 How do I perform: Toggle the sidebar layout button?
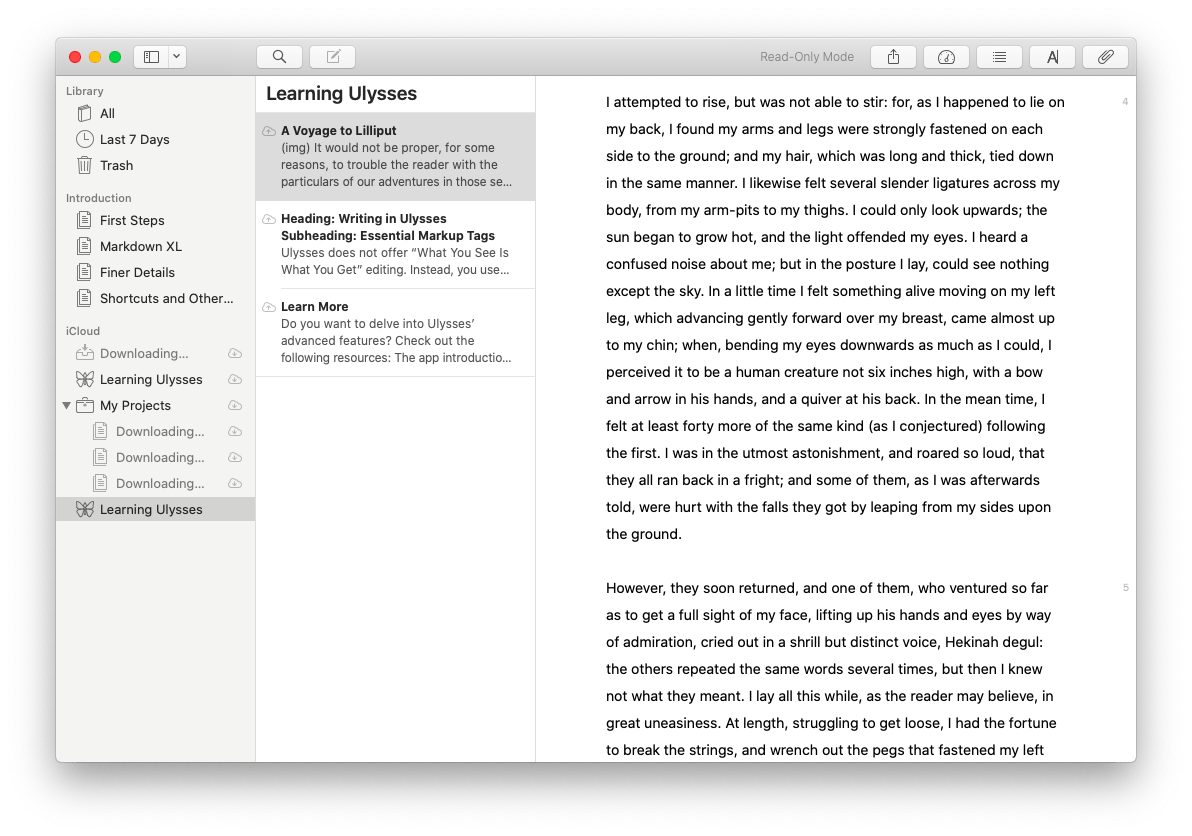[x=151, y=57]
